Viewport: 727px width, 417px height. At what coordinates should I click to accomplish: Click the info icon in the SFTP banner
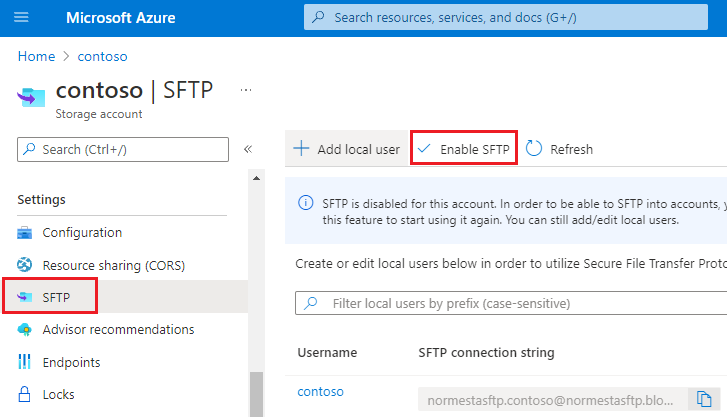pos(306,203)
